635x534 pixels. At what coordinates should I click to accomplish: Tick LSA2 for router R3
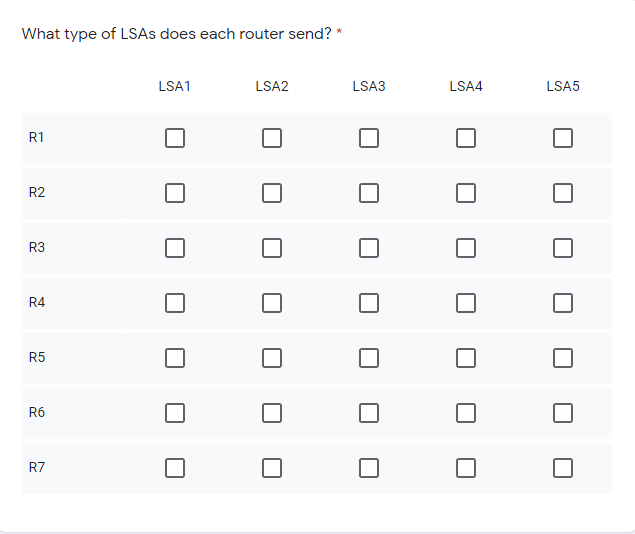pyautogui.click(x=272, y=248)
